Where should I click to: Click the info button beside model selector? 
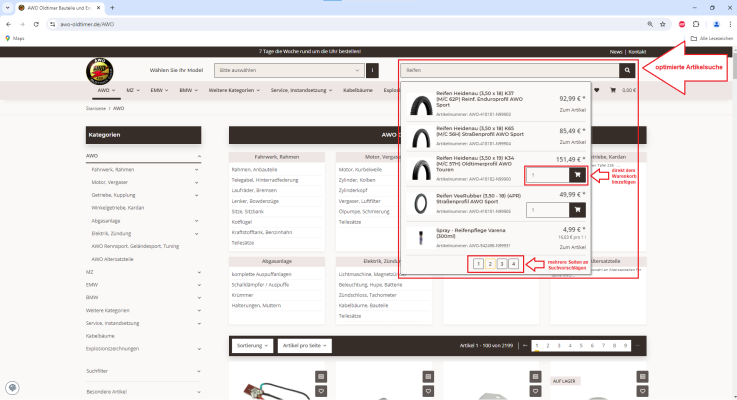(372, 71)
